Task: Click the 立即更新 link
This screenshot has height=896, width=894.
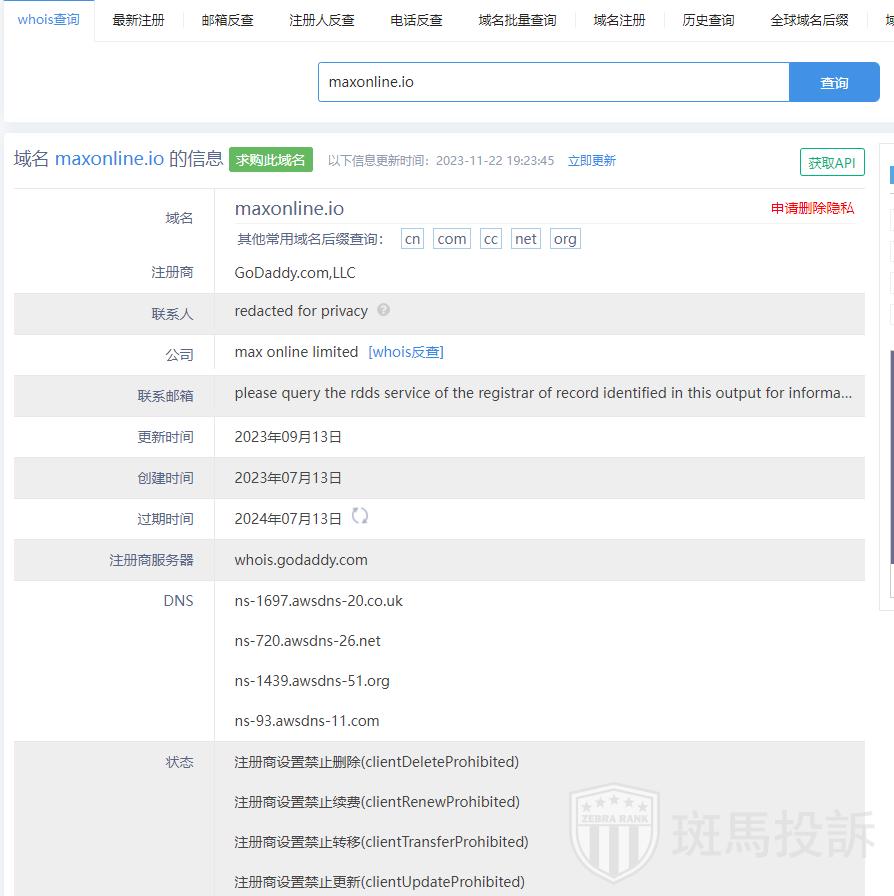Action: (591, 161)
